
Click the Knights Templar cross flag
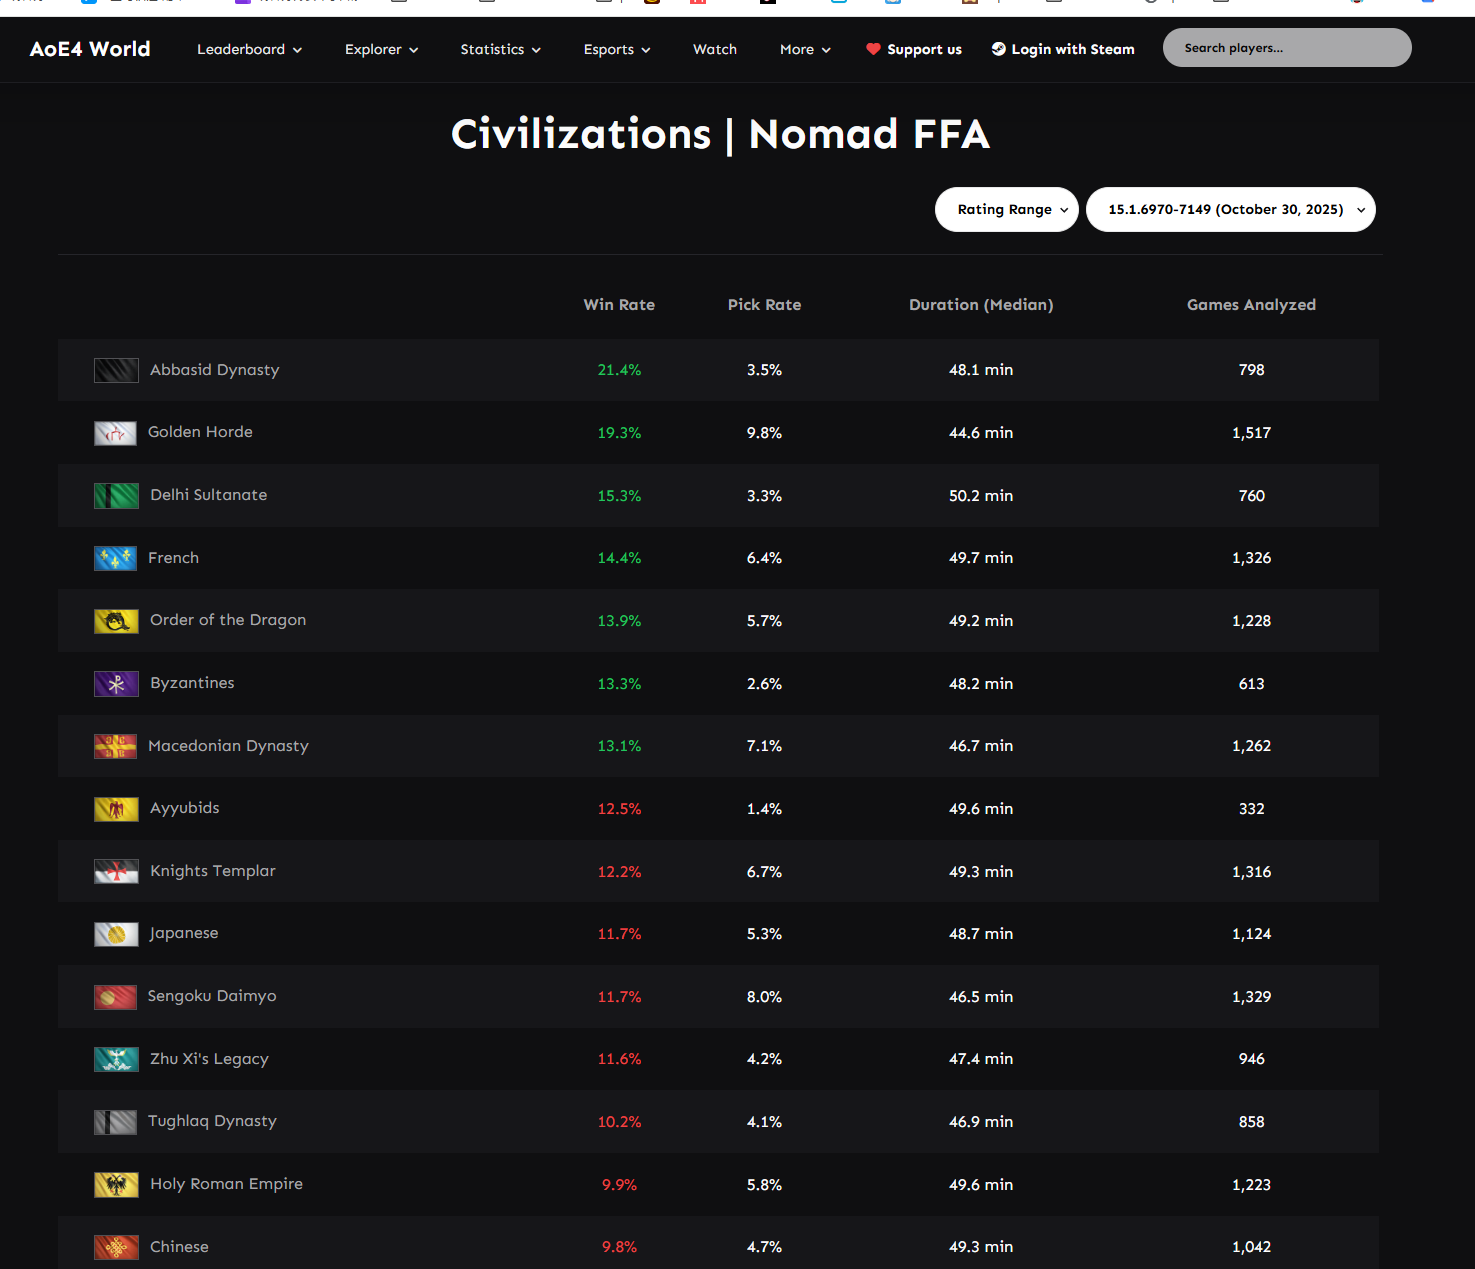[116, 872]
